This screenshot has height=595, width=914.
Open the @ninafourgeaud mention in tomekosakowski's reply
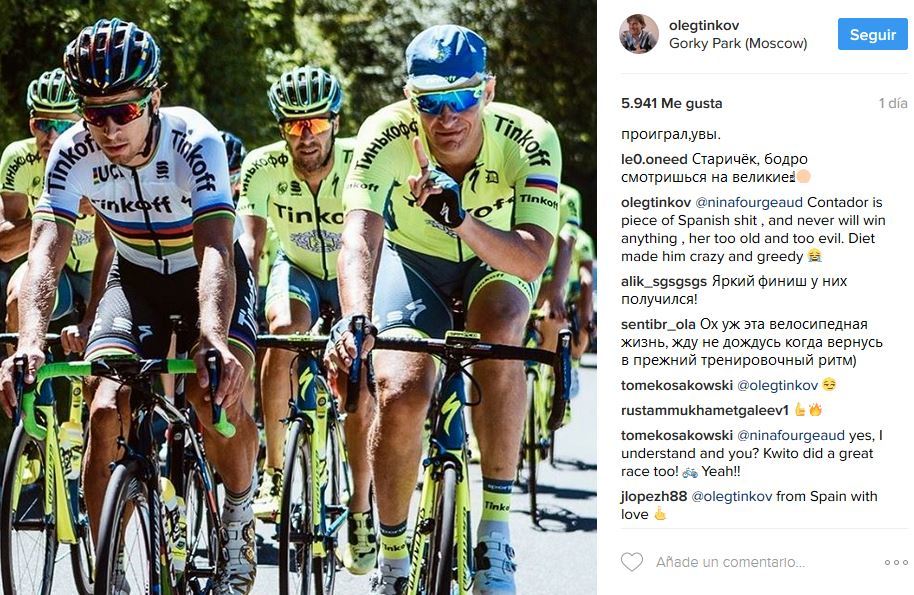[x=790, y=435]
